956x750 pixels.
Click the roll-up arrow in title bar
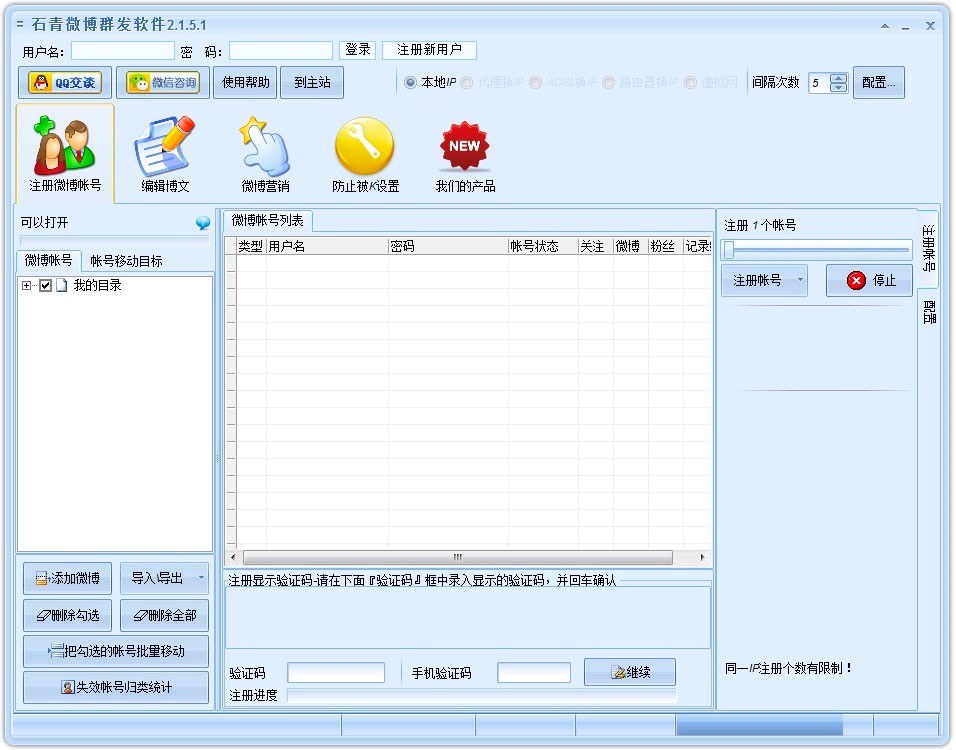point(885,26)
